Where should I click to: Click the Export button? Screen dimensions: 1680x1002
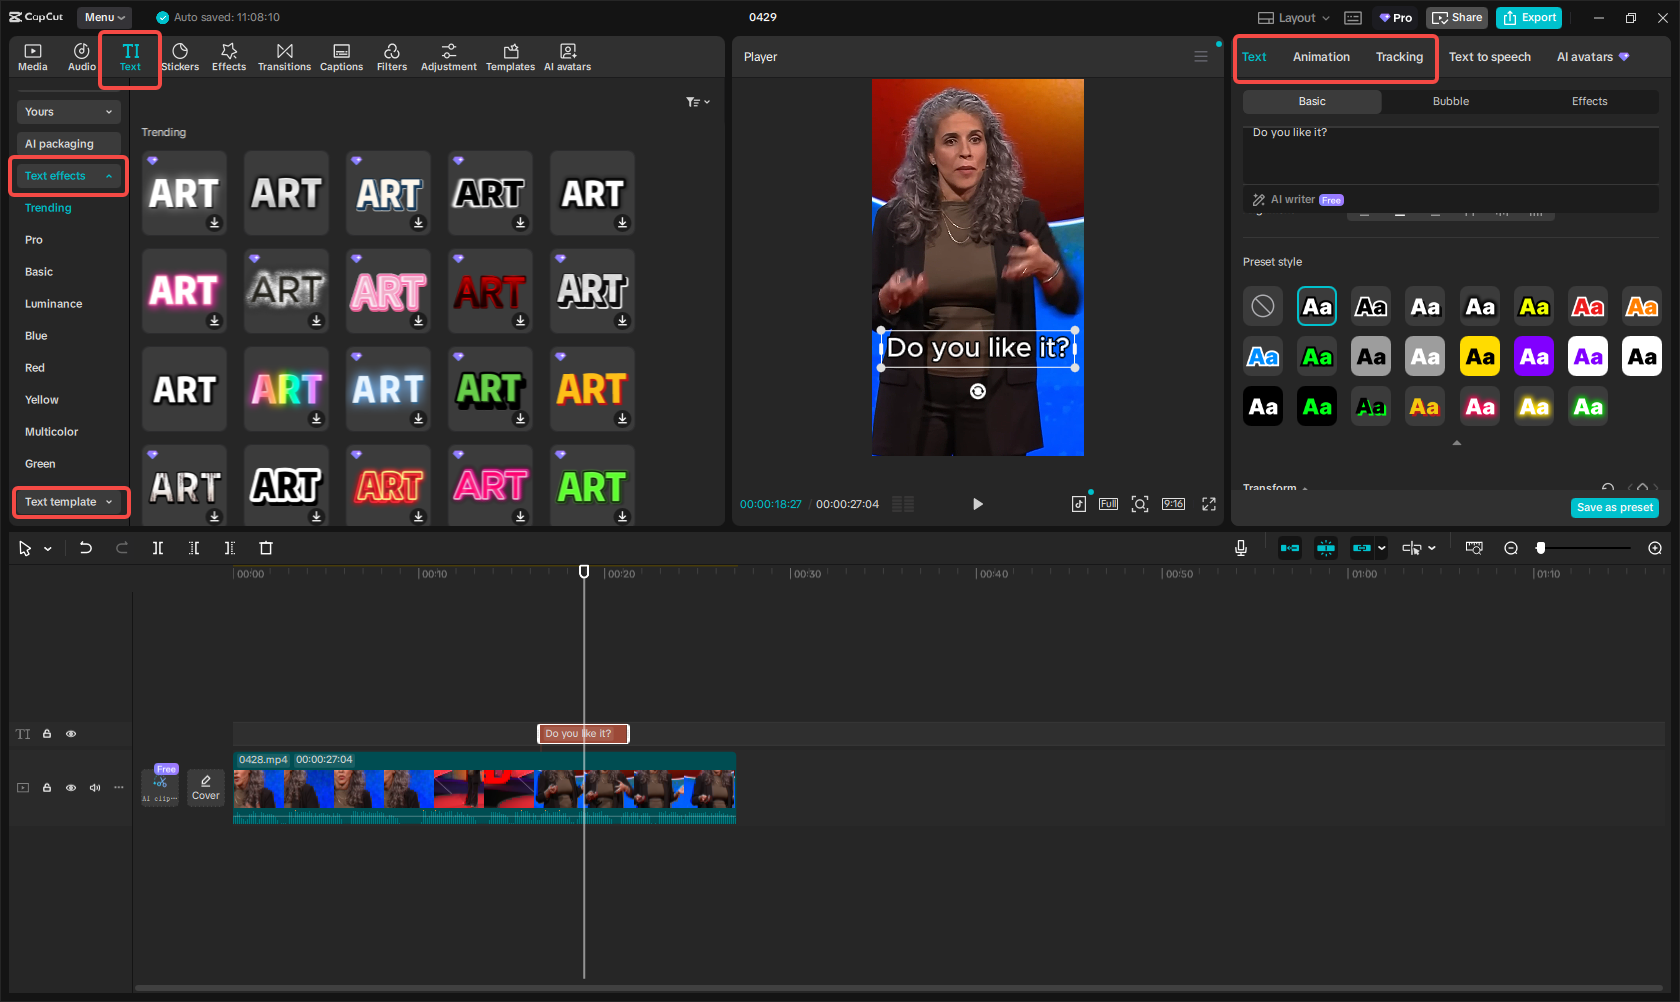(1529, 18)
